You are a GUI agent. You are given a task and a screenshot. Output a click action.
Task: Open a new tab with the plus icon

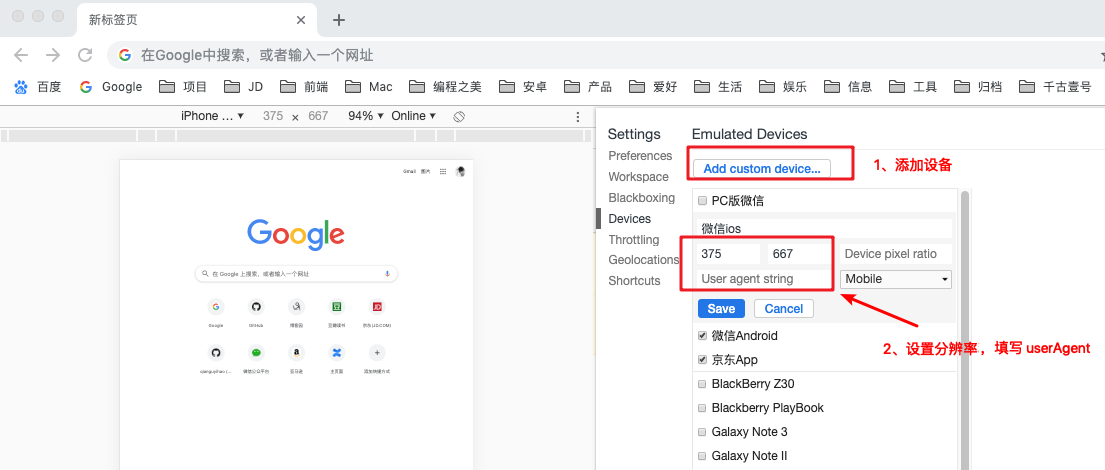click(339, 20)
